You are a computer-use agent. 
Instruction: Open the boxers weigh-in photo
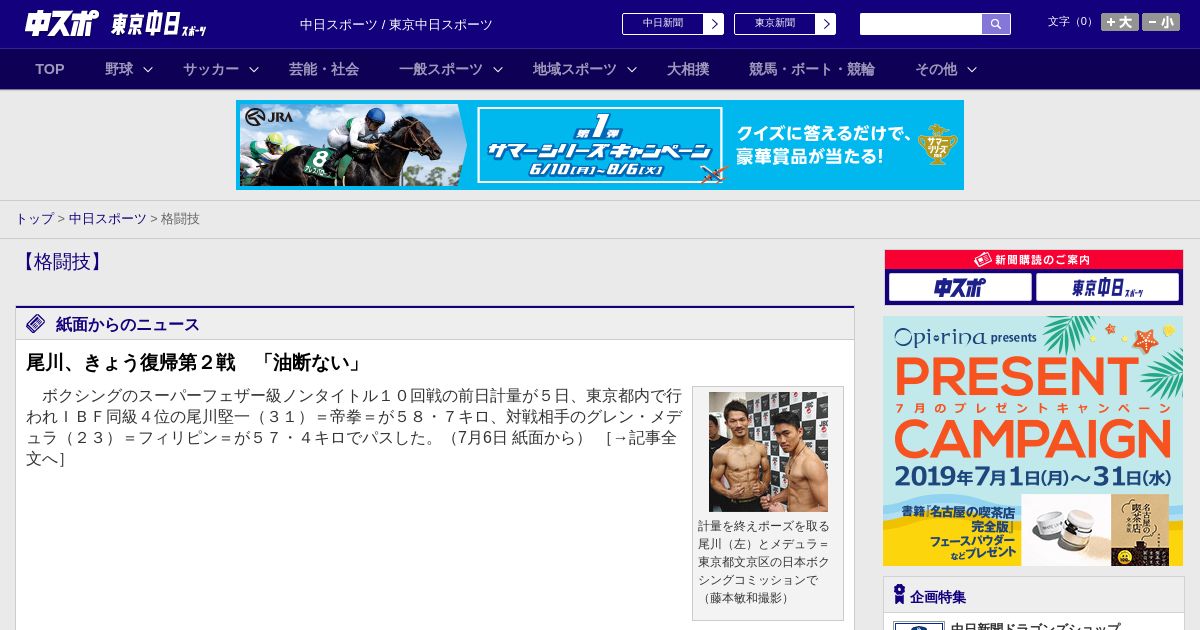pyautogui.click(x=768, y=452)
